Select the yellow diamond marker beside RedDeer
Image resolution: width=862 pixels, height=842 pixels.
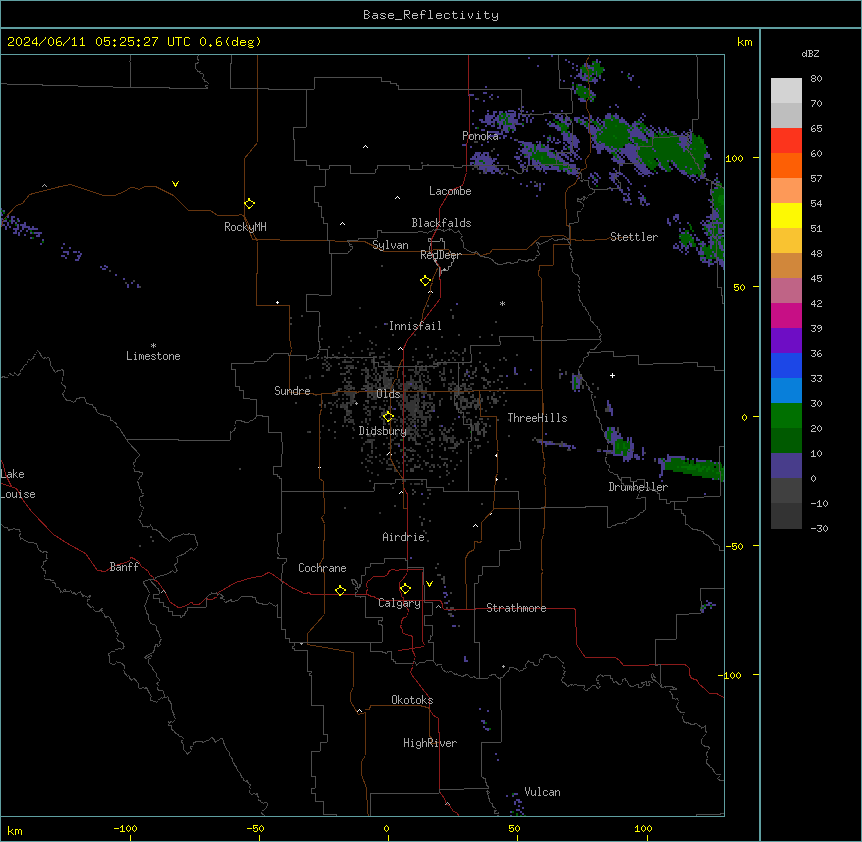[425, 281]
